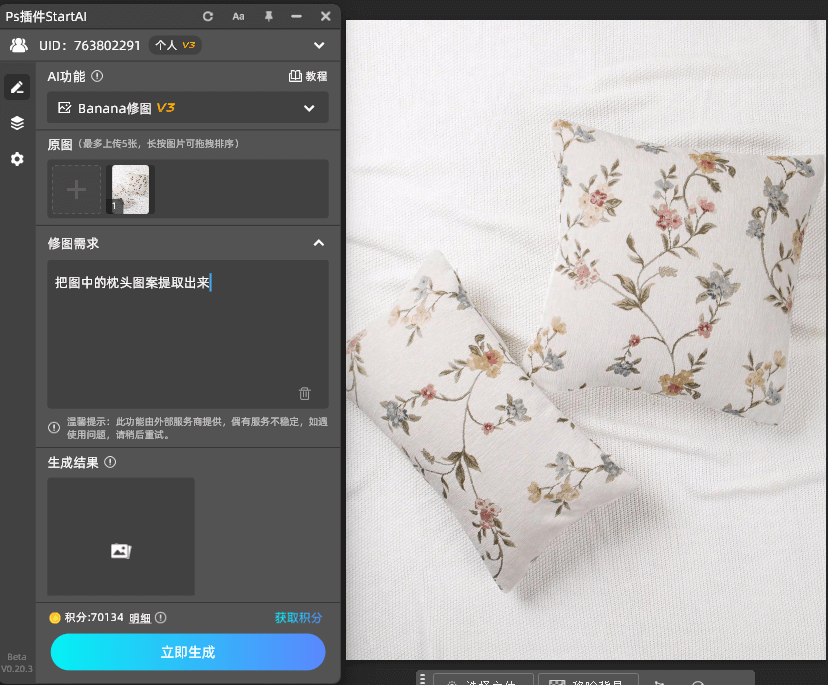Open the settings gear in left sidebar
This screenshot has width=828, height=685.
tap(16, 158)
